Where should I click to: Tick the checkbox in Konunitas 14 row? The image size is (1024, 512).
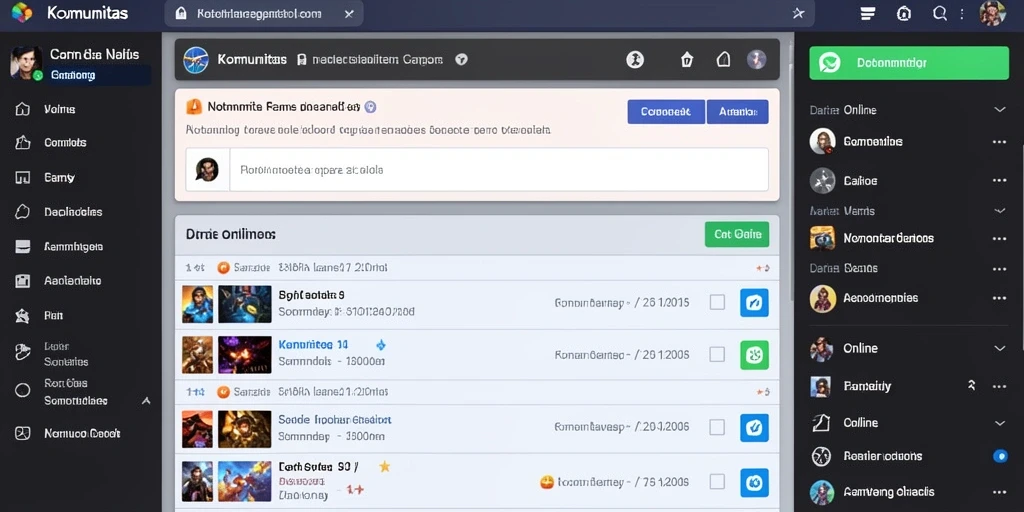717,355
